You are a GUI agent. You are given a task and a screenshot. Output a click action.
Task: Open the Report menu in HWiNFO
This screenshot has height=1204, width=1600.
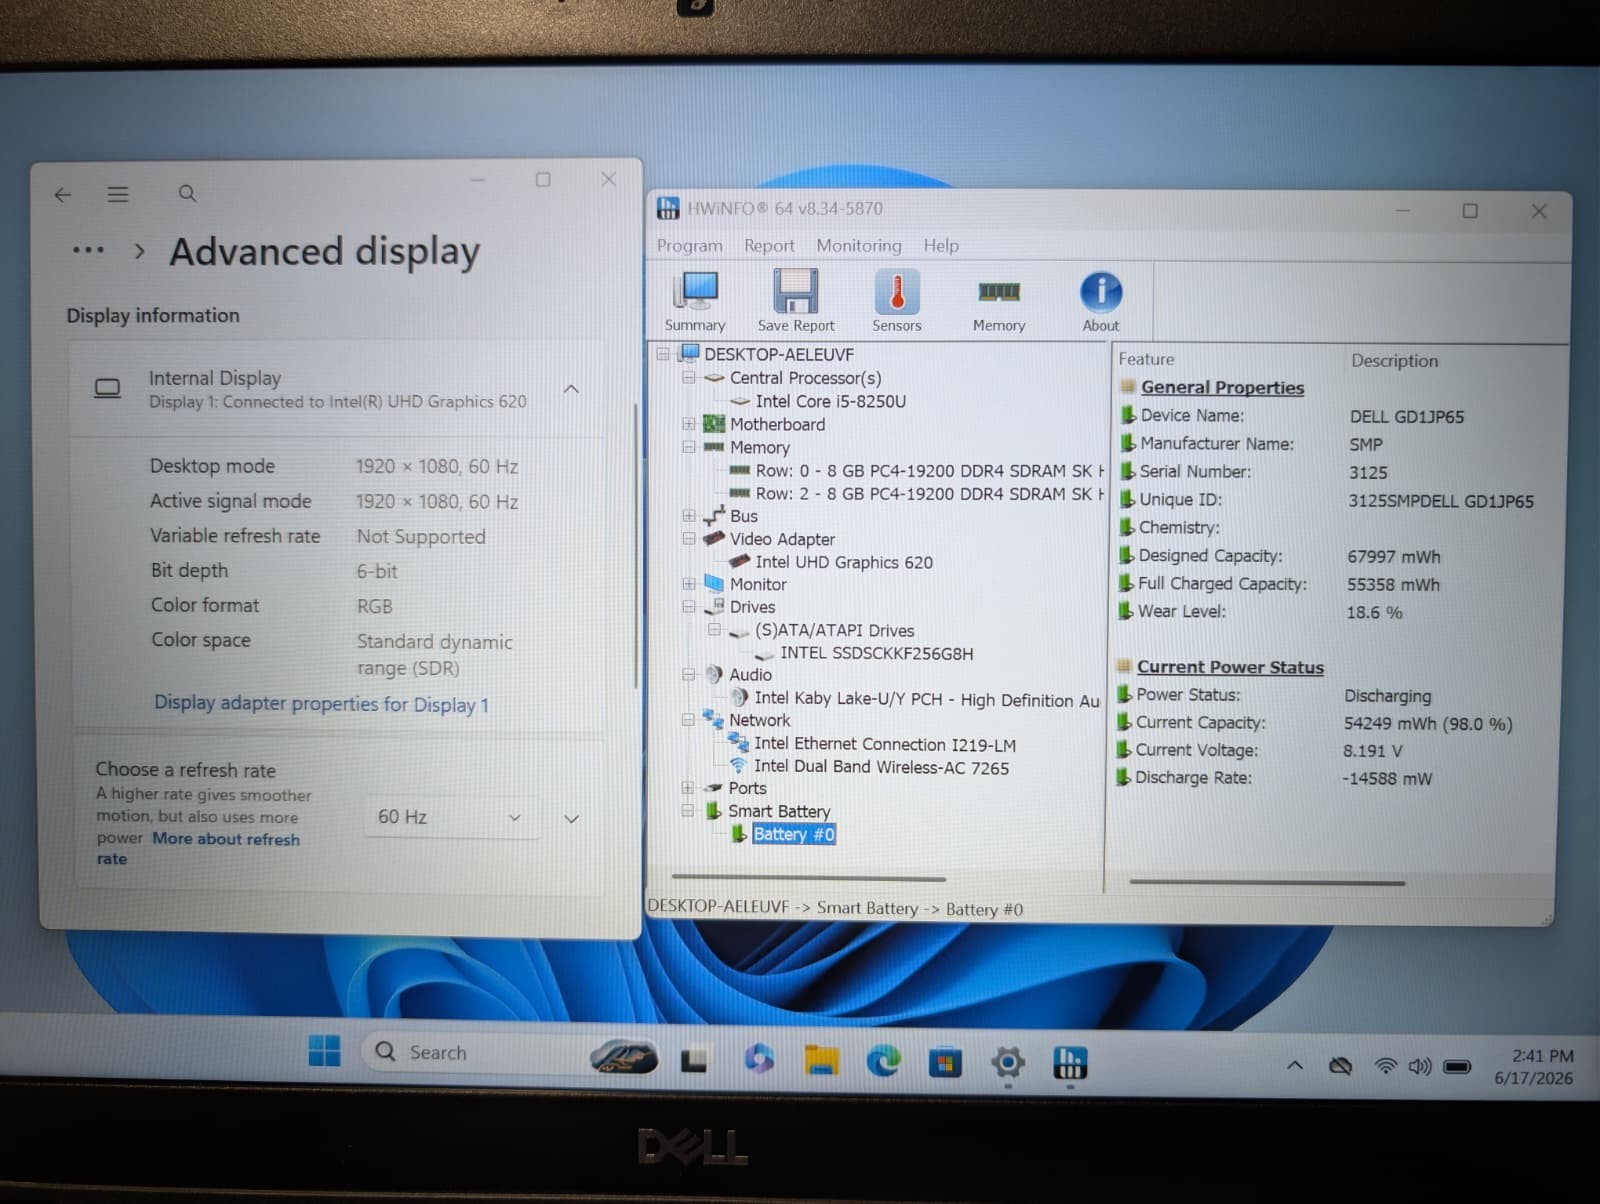[769, 245]
